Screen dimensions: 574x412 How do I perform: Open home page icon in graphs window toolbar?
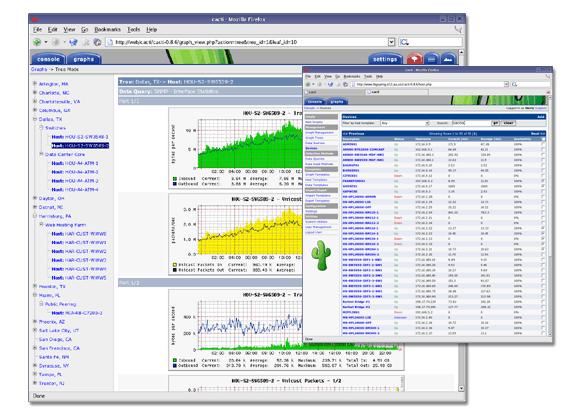point(97,42)
